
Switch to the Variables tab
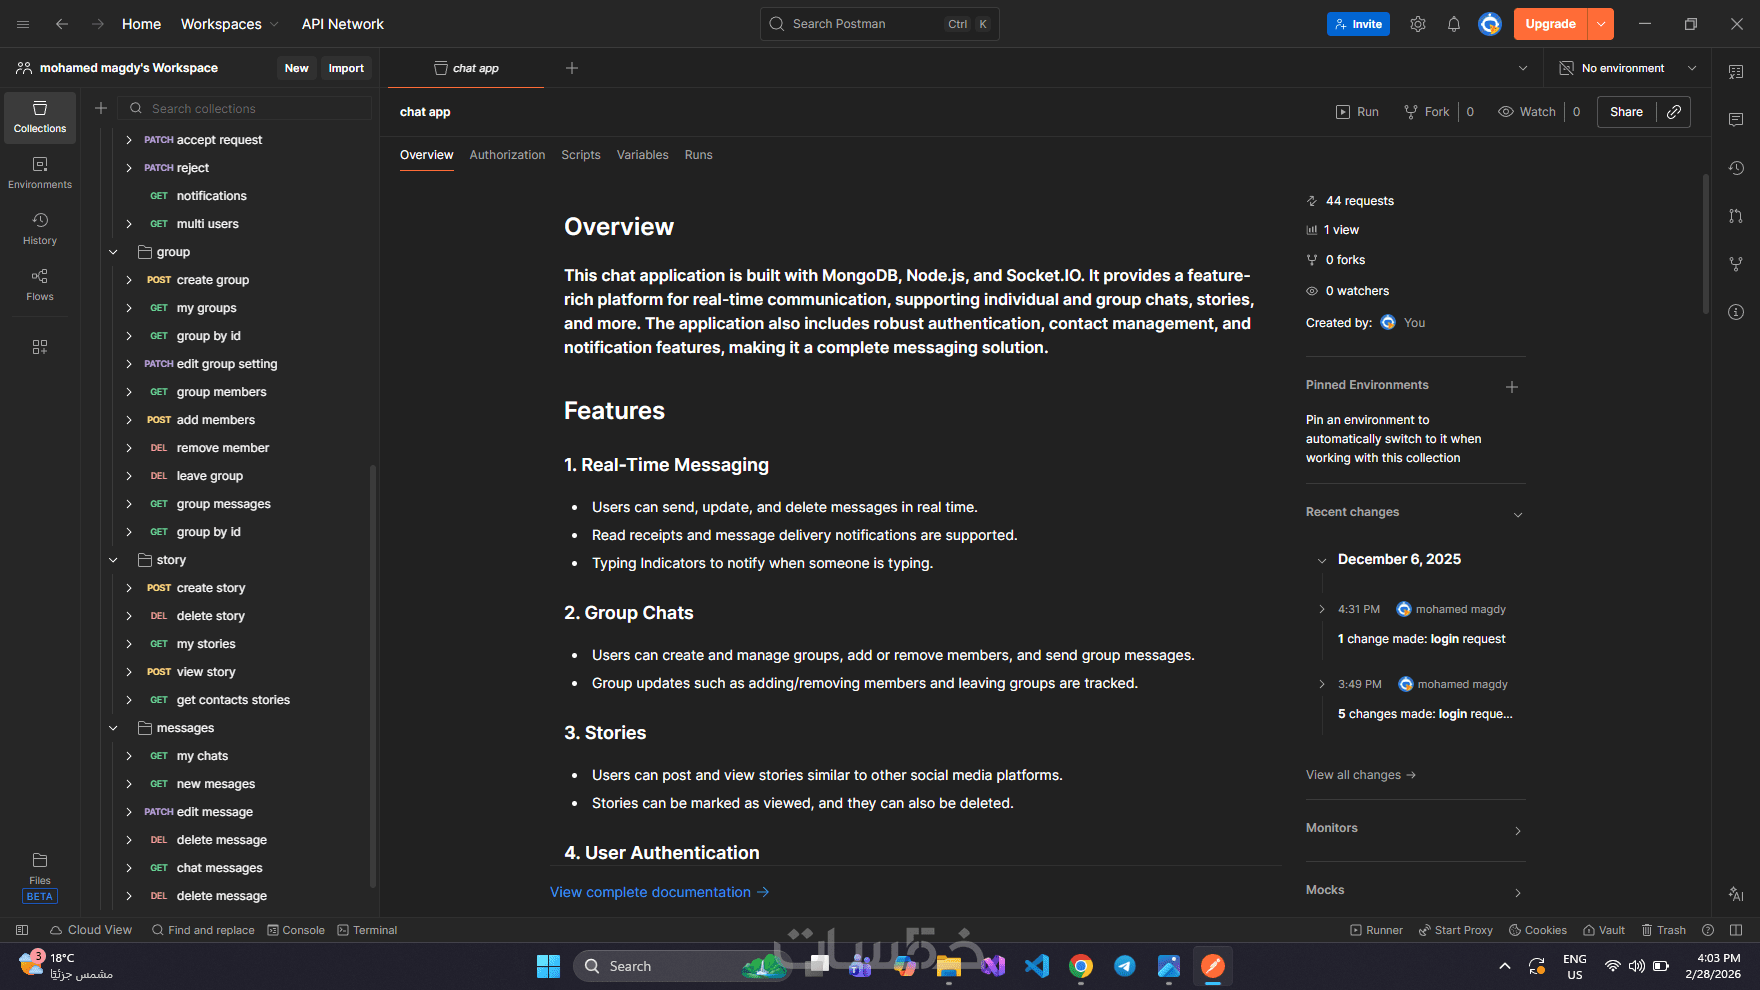click(x=642, y=155)
